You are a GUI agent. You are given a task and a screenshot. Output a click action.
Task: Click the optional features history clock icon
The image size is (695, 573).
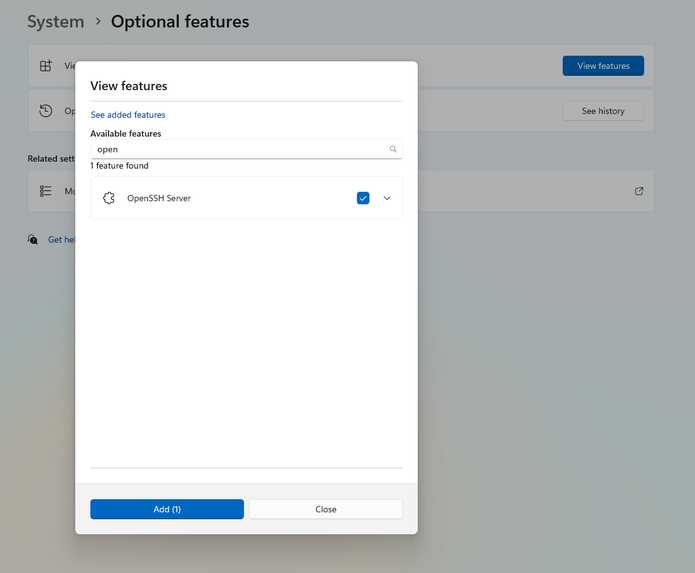46,111
